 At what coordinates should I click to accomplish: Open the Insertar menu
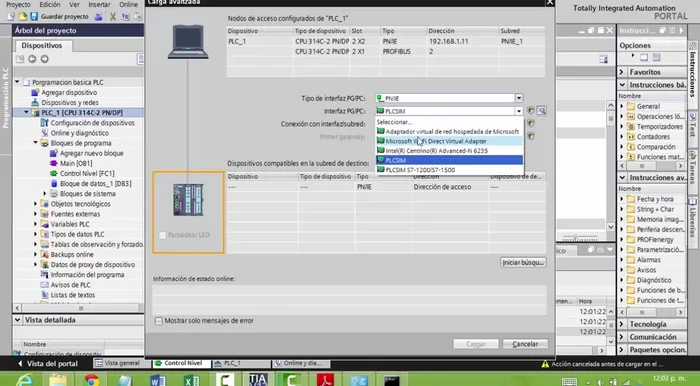99,4
